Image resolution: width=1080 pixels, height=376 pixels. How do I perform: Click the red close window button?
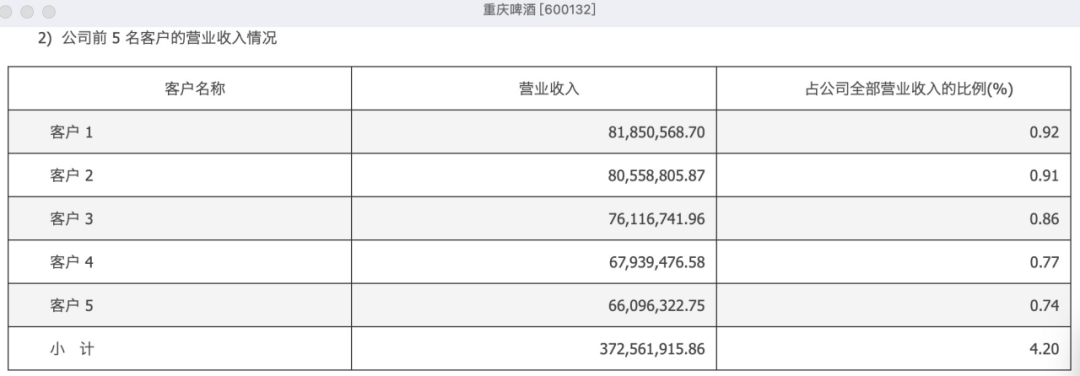pos(6,12)
